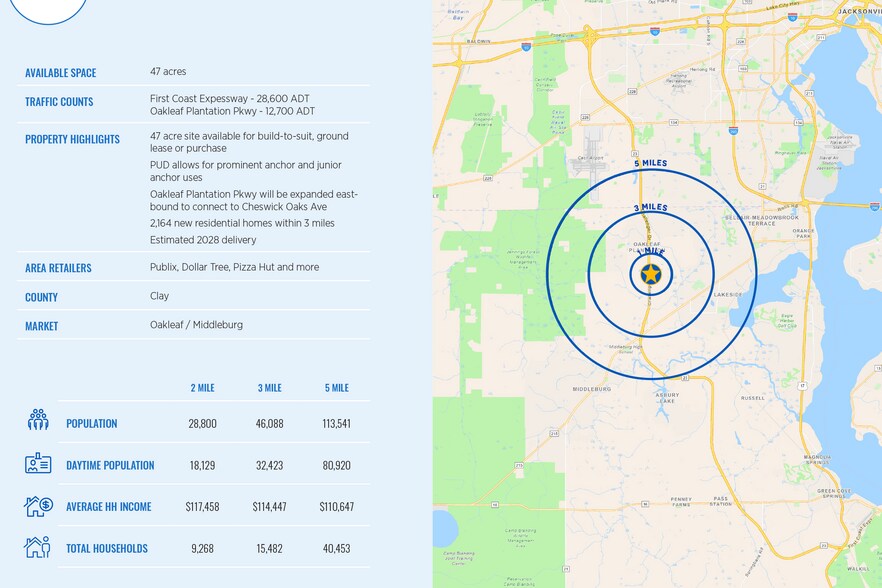Click the PENNEY FARMS label on the map
The image size is (882, 588).
pyautogui.click(x=681, y=502)
